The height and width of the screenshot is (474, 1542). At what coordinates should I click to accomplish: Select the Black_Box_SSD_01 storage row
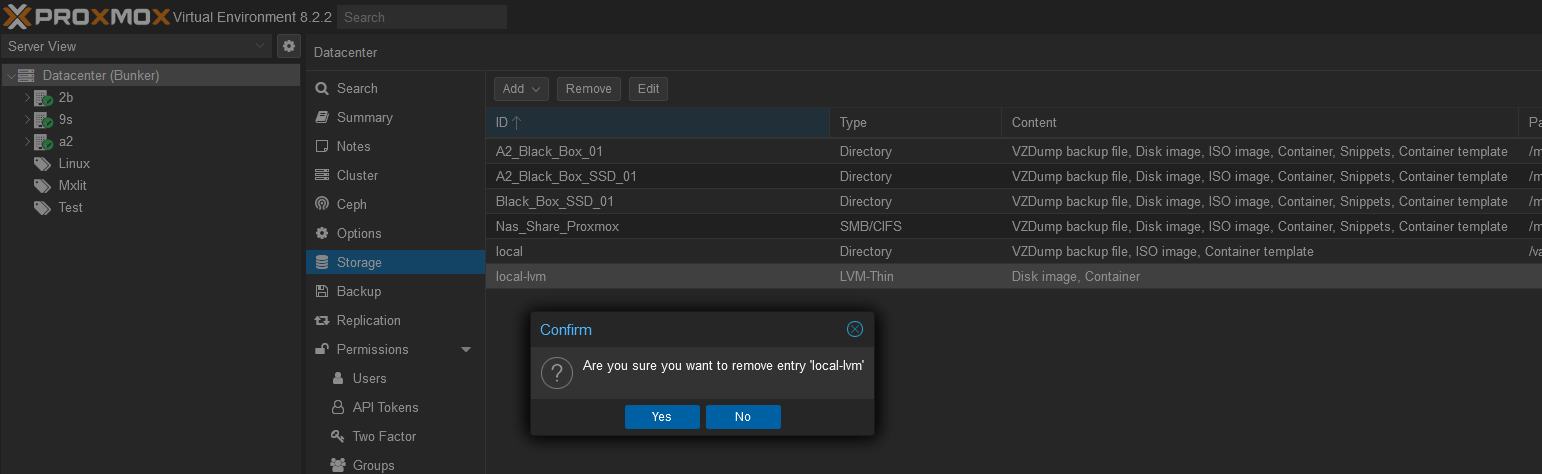[1014, 201]
